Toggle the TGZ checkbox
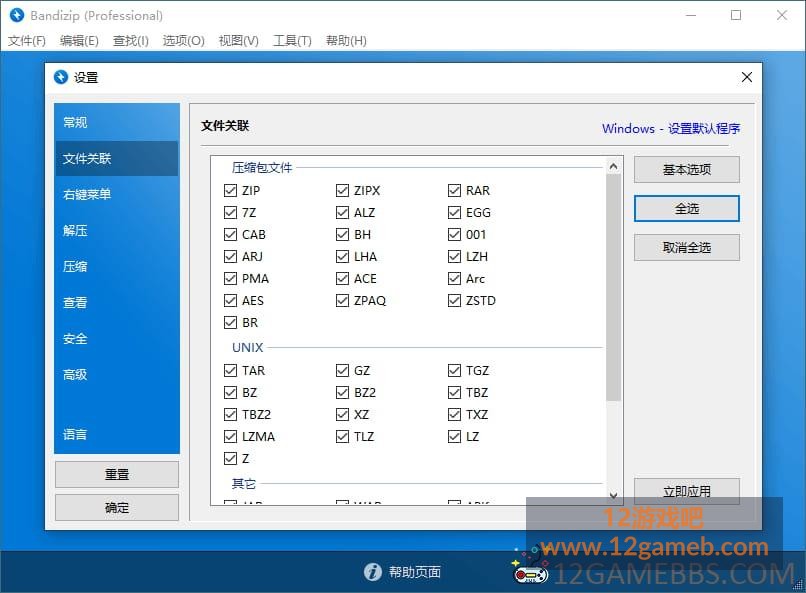This screenshot has width=806, height=593. pos(454,370)
